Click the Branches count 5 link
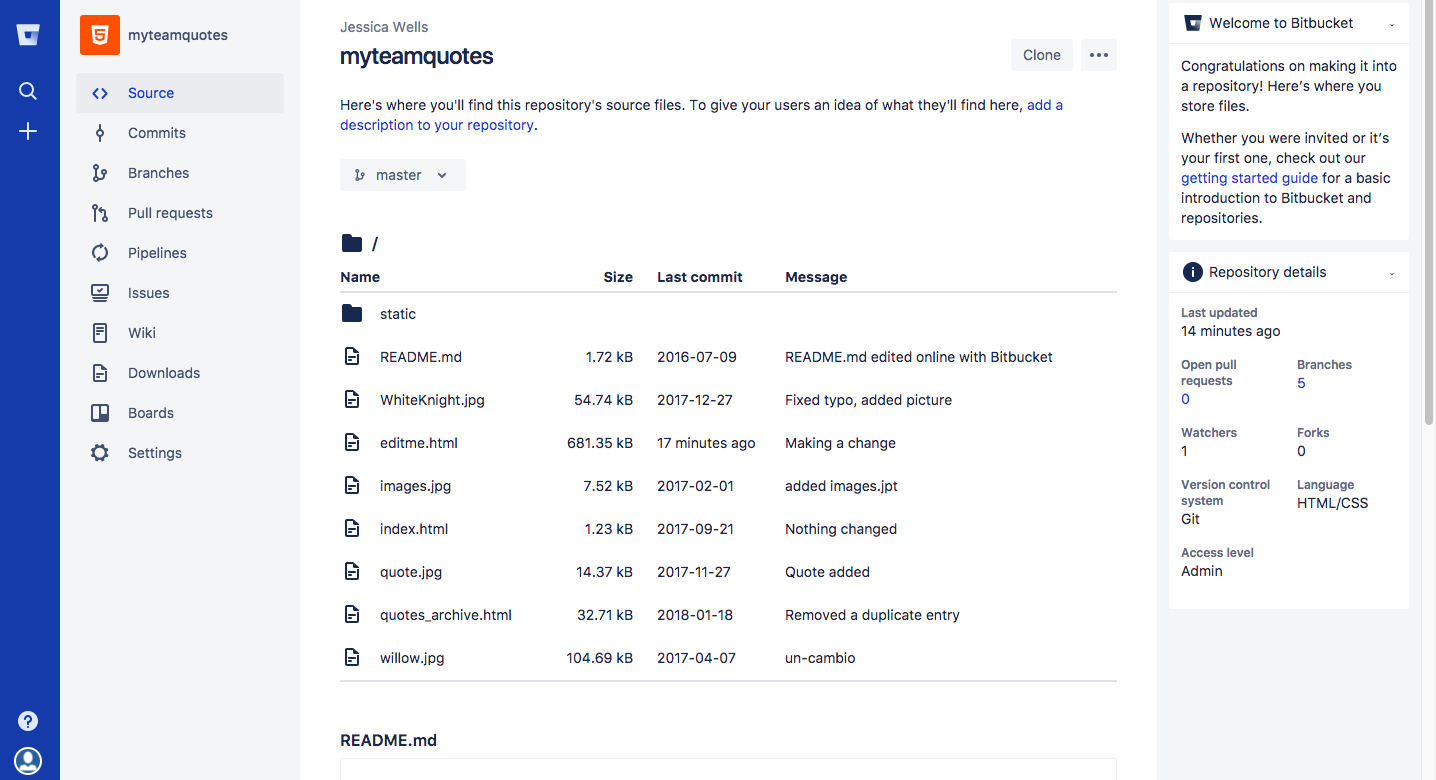 [x=1301, y=383]
